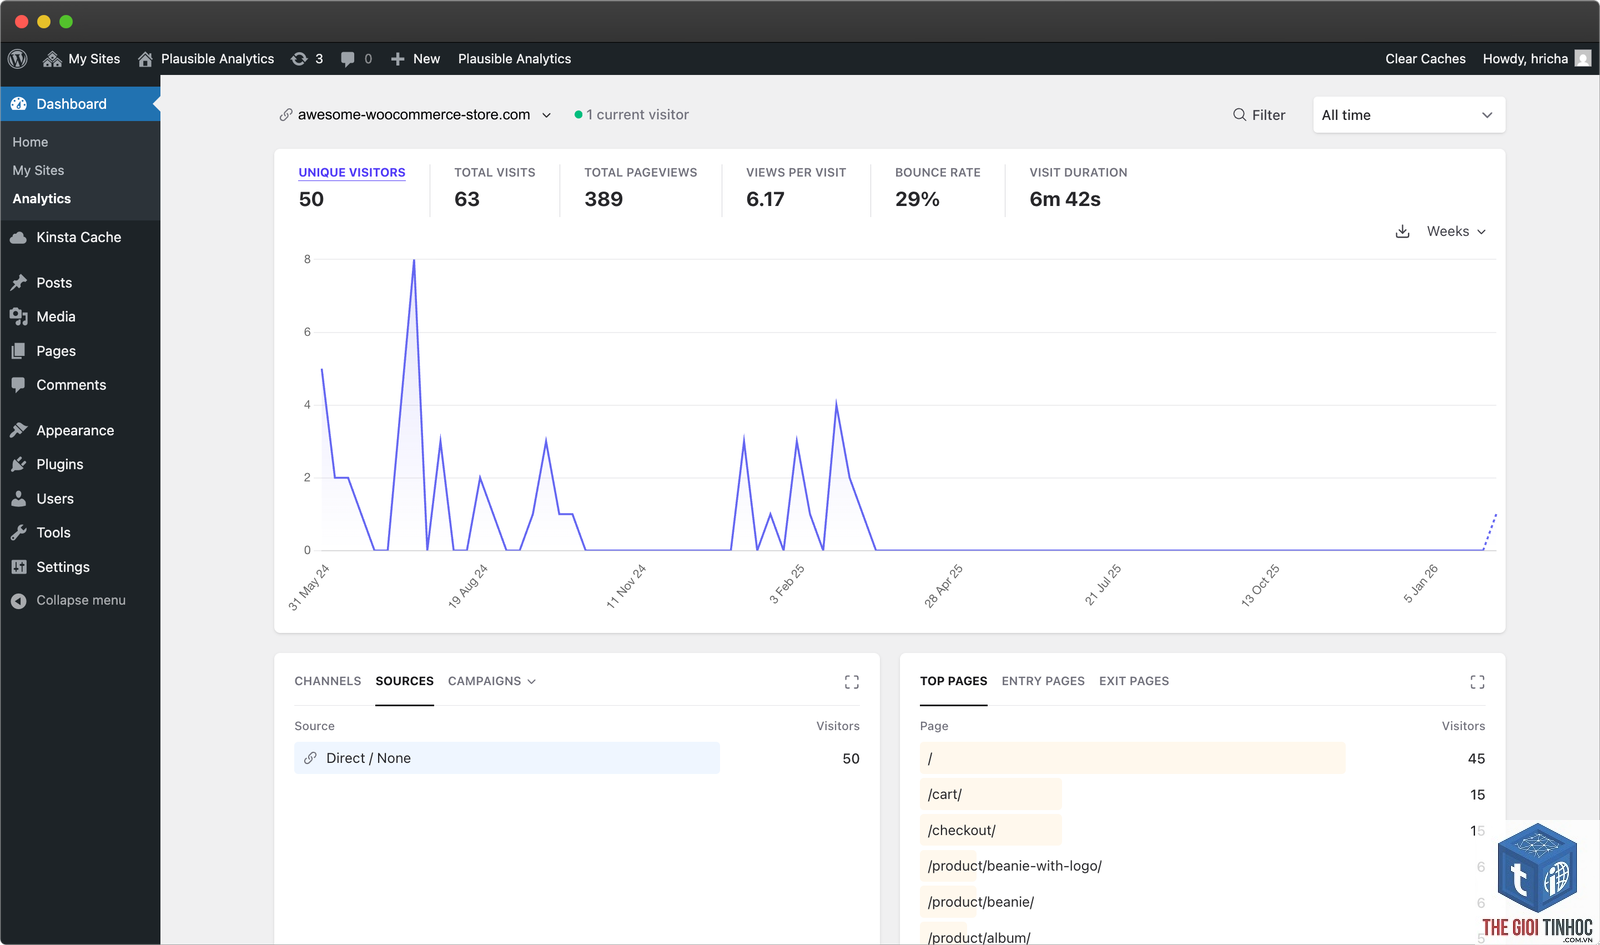Screen dimensions: 1600x945
Task: Click the 3 Feb 25 axis label
Action: (x=787, y=585)
